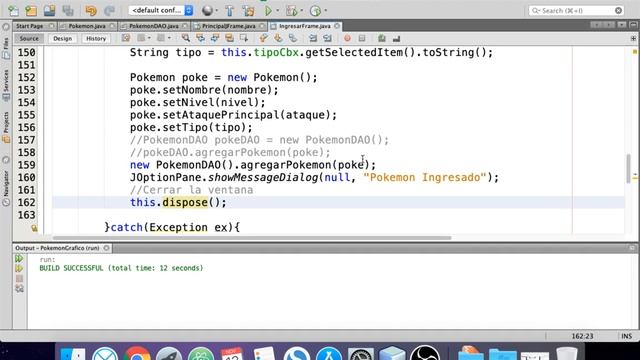Click inside the Search field
640x360 pixels.
[x=576, y=11]
